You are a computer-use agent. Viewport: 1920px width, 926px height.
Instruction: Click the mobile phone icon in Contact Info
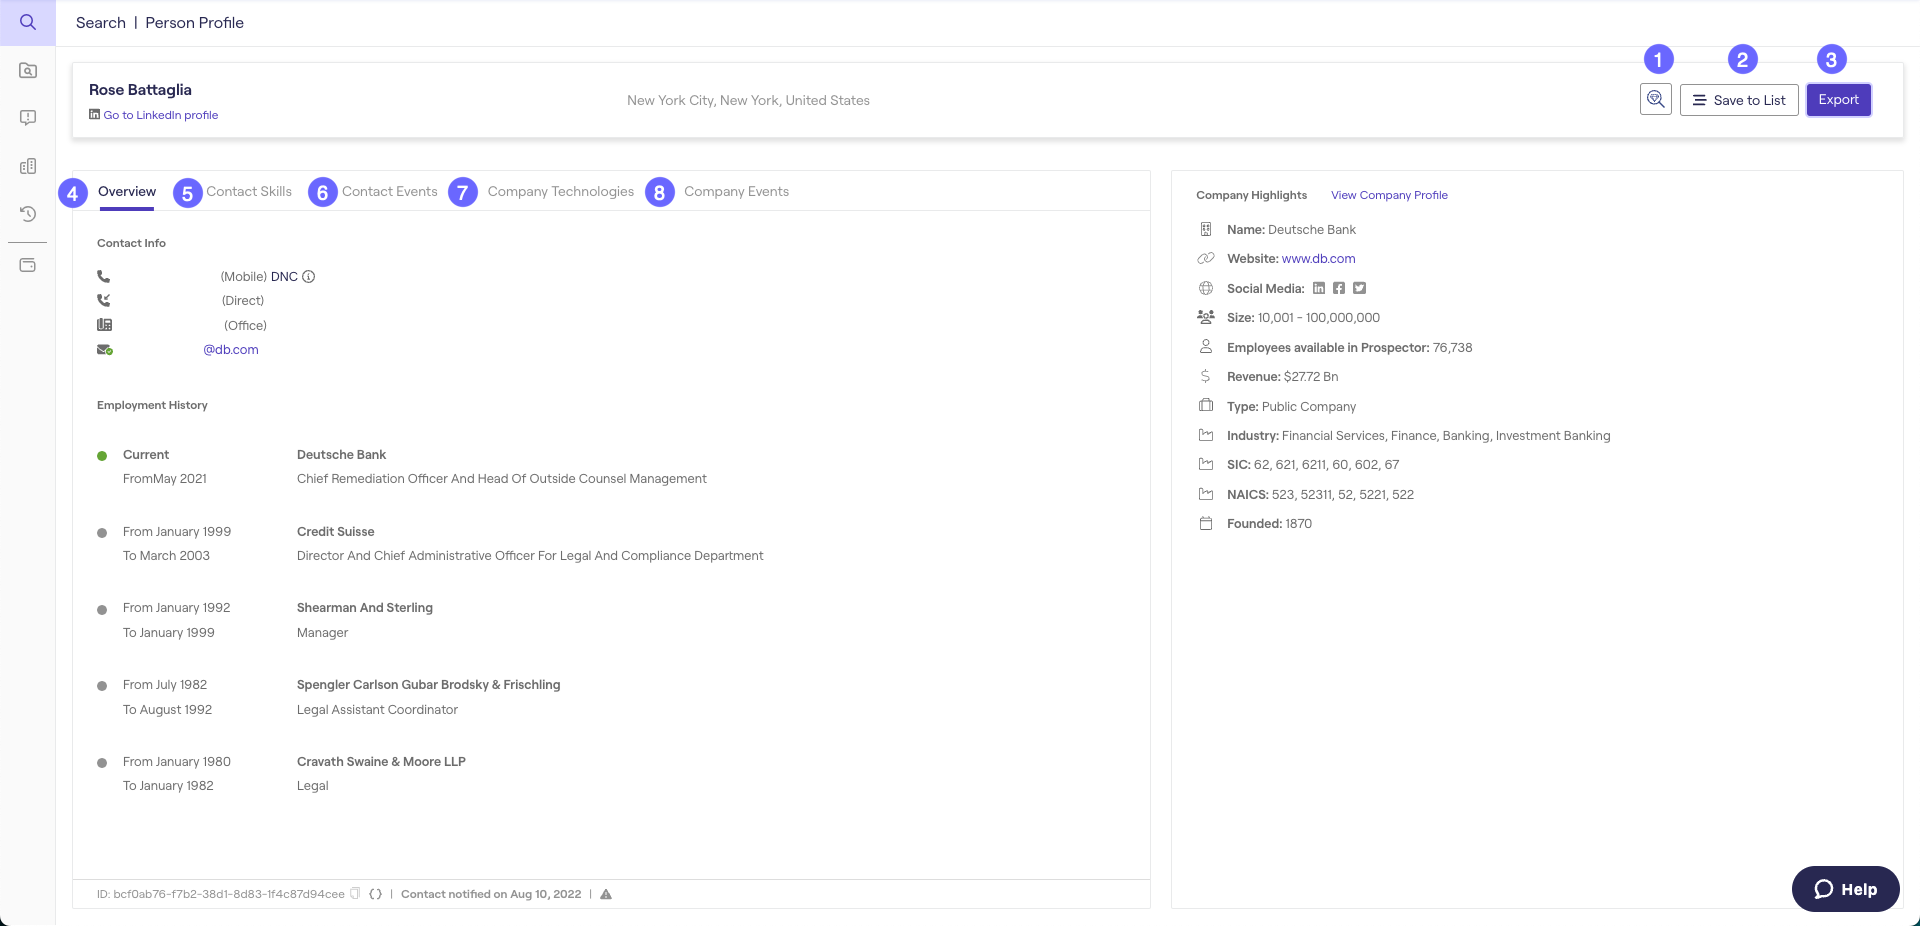tap(103, 277)
